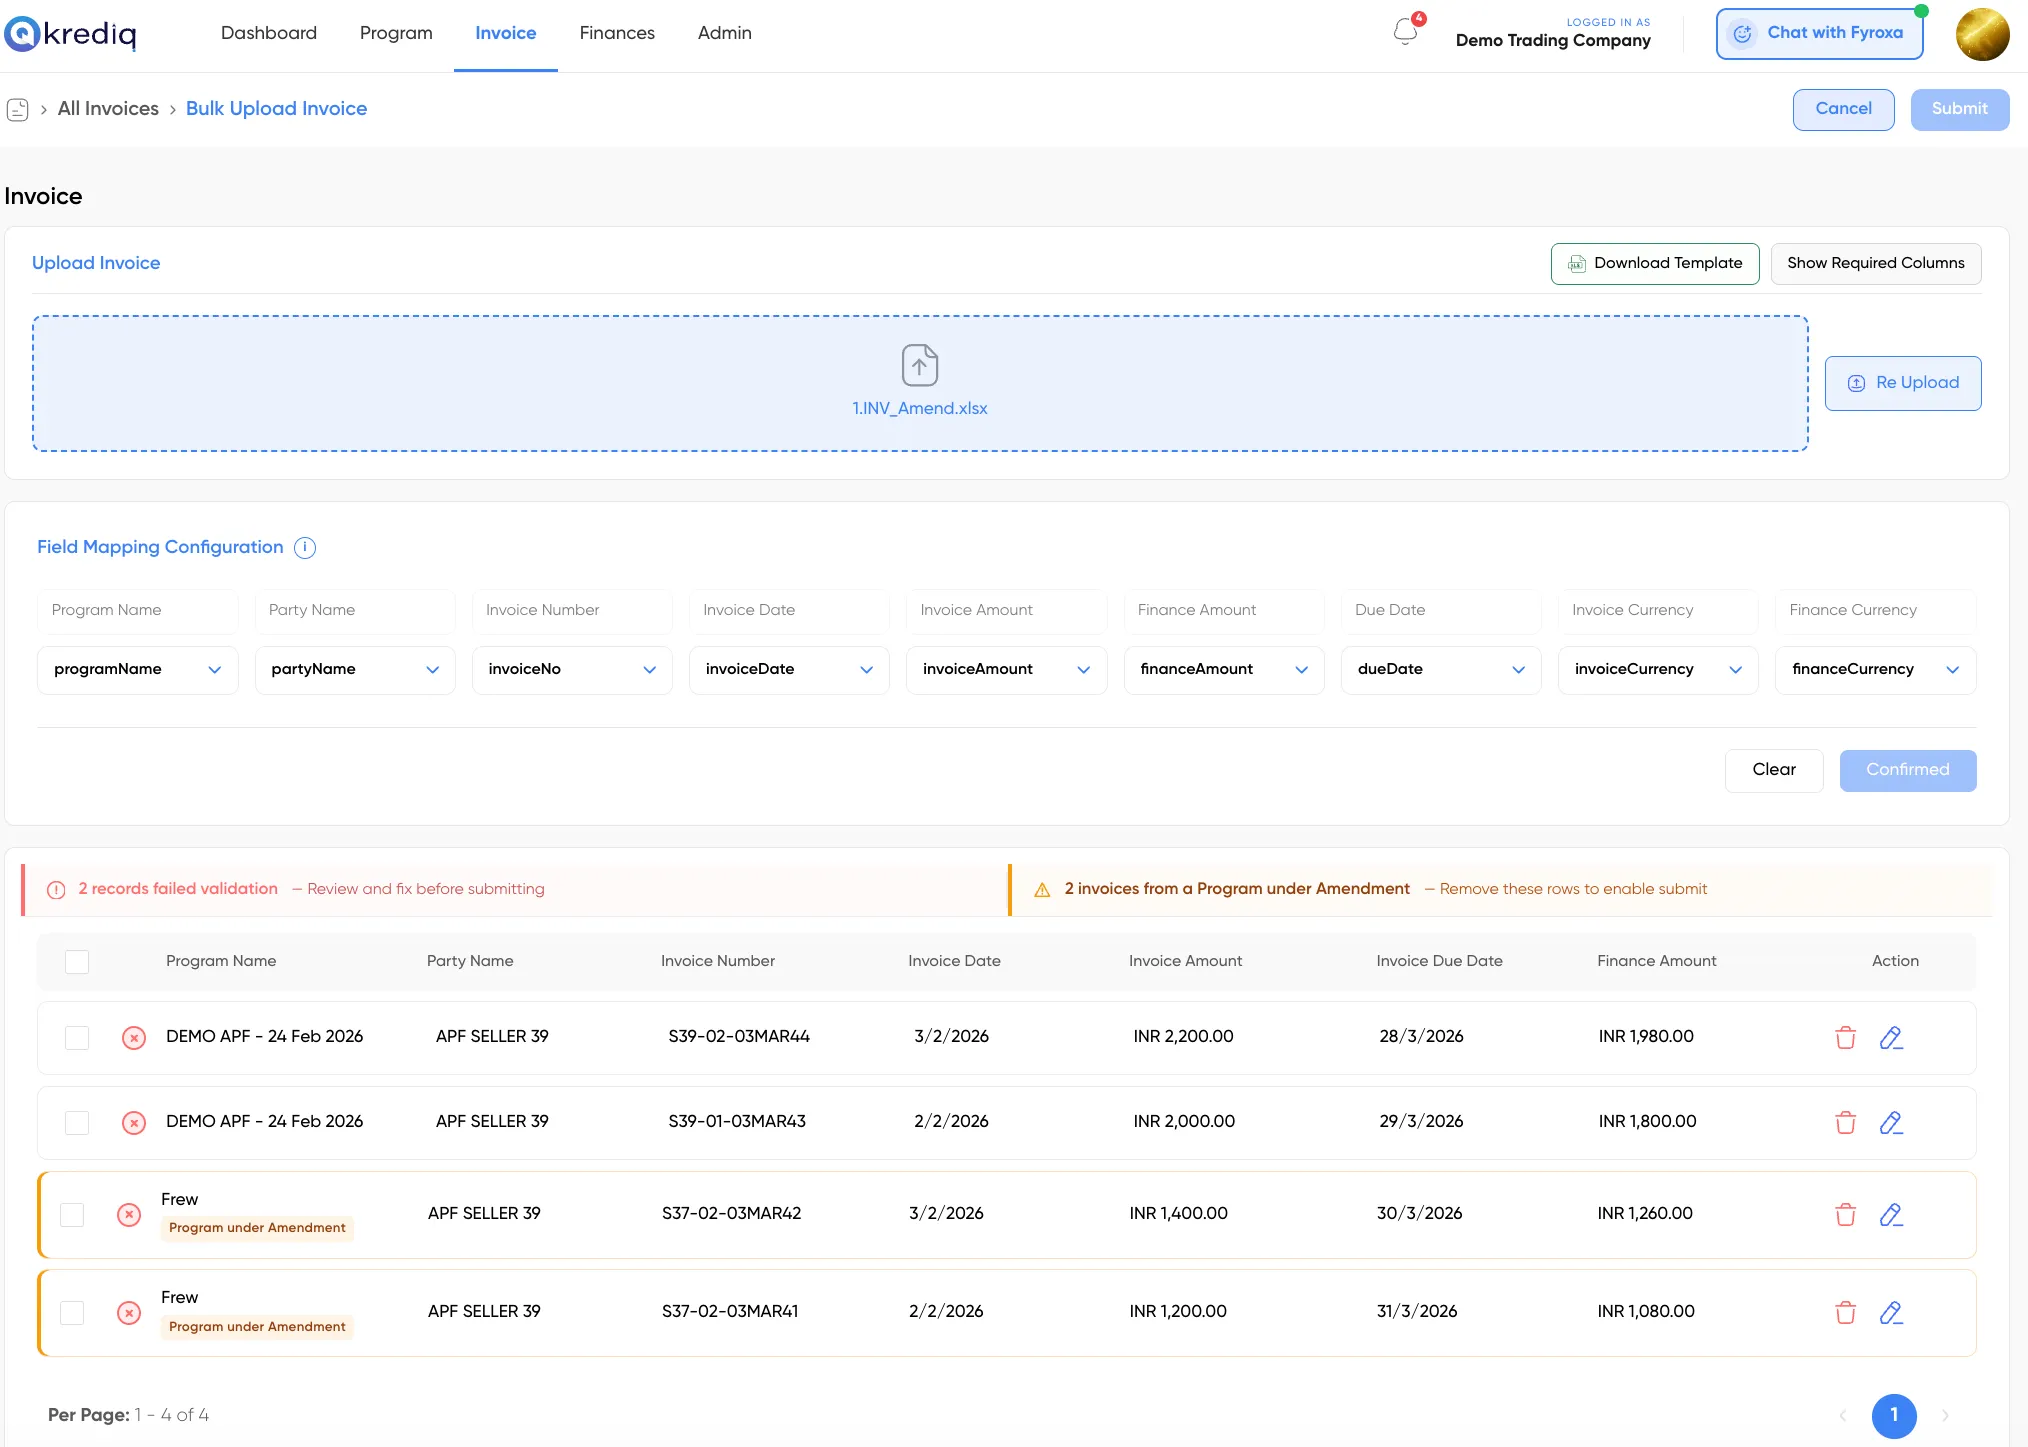The height and width of the screenshot is (1447, 2028).
Task: Switch to the Program tab
Action: pos(396,33)
